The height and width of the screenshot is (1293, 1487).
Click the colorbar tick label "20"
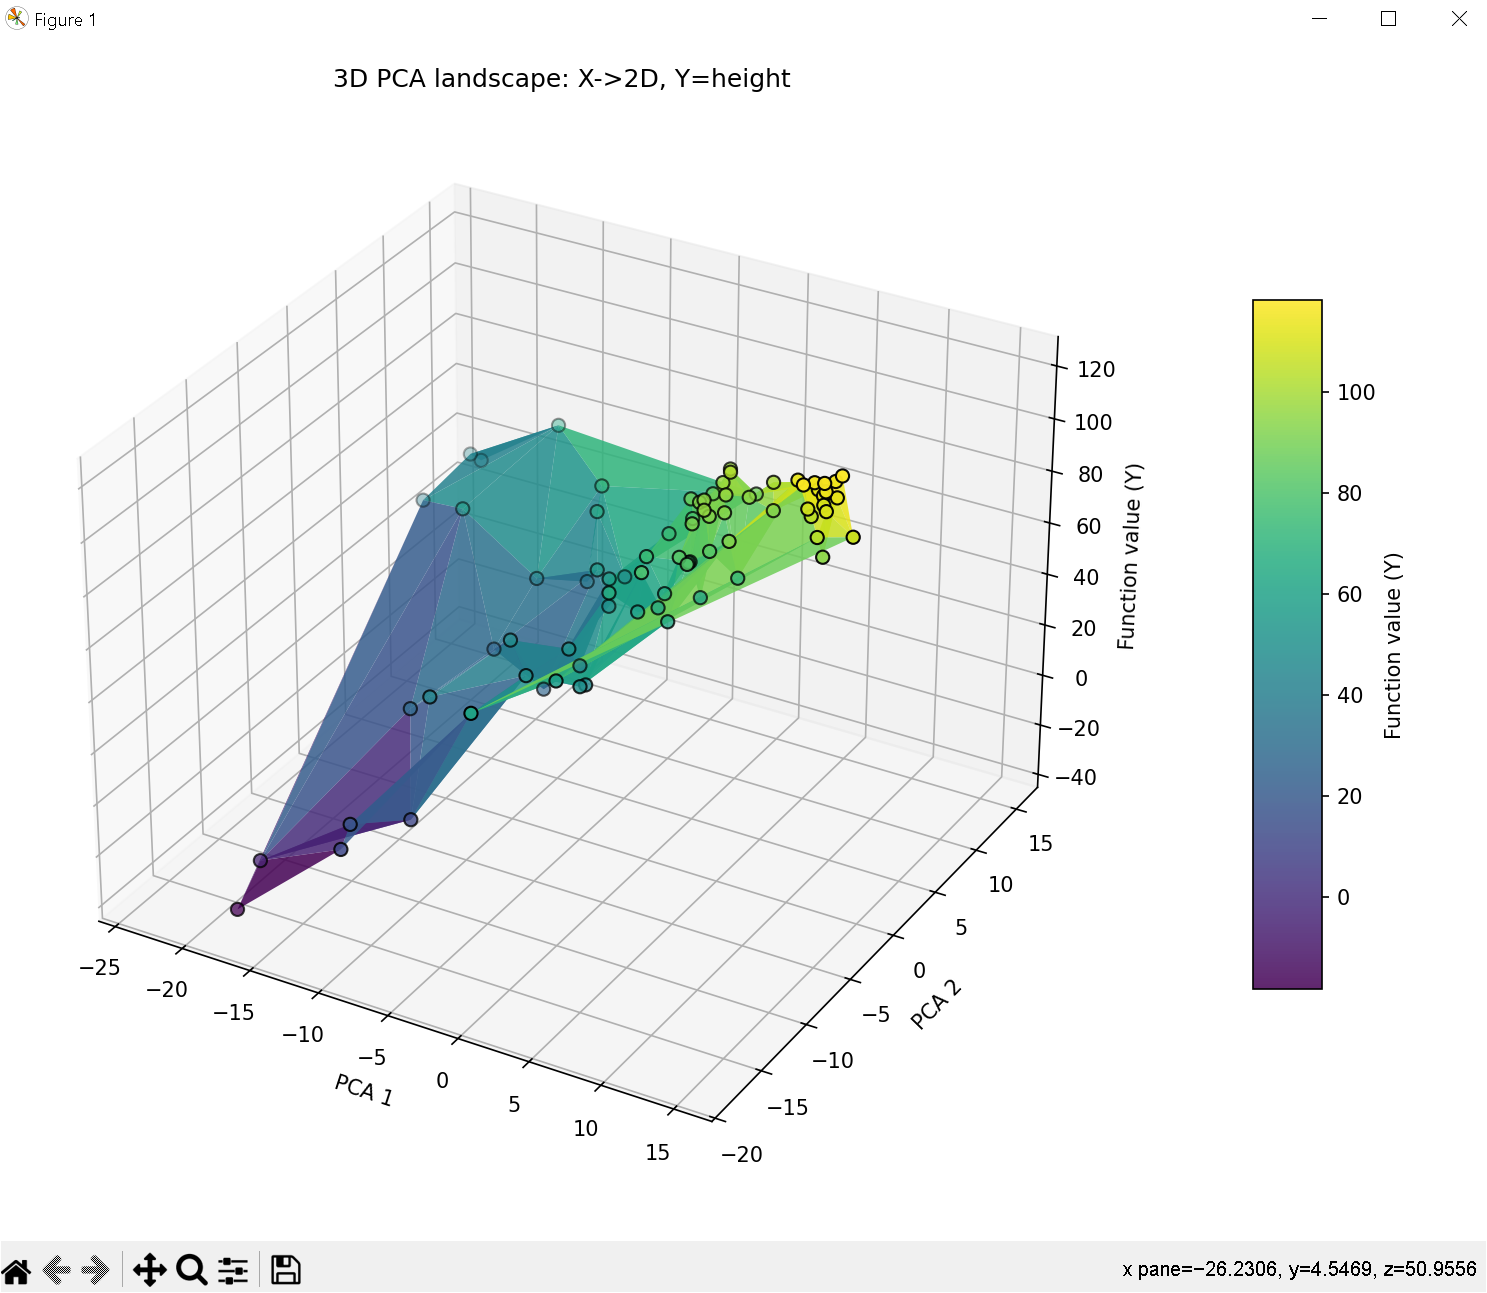point(1349,796)
